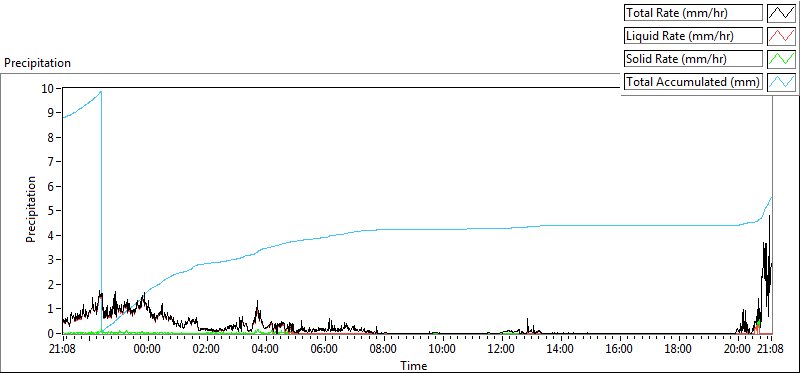Click the 10 value on the Y axis
The height and width of the screenshot is (373, 800).
pyautogui.click(x=47, y=88)
